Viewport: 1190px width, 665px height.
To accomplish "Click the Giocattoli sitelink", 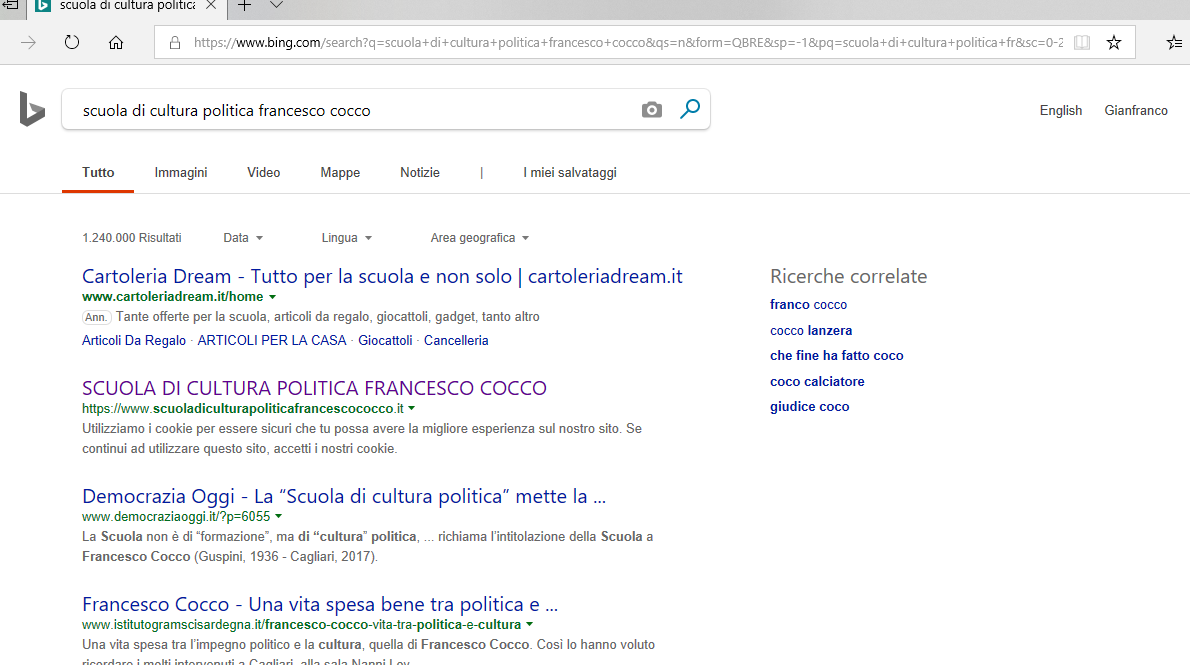I will coord(386,340).
